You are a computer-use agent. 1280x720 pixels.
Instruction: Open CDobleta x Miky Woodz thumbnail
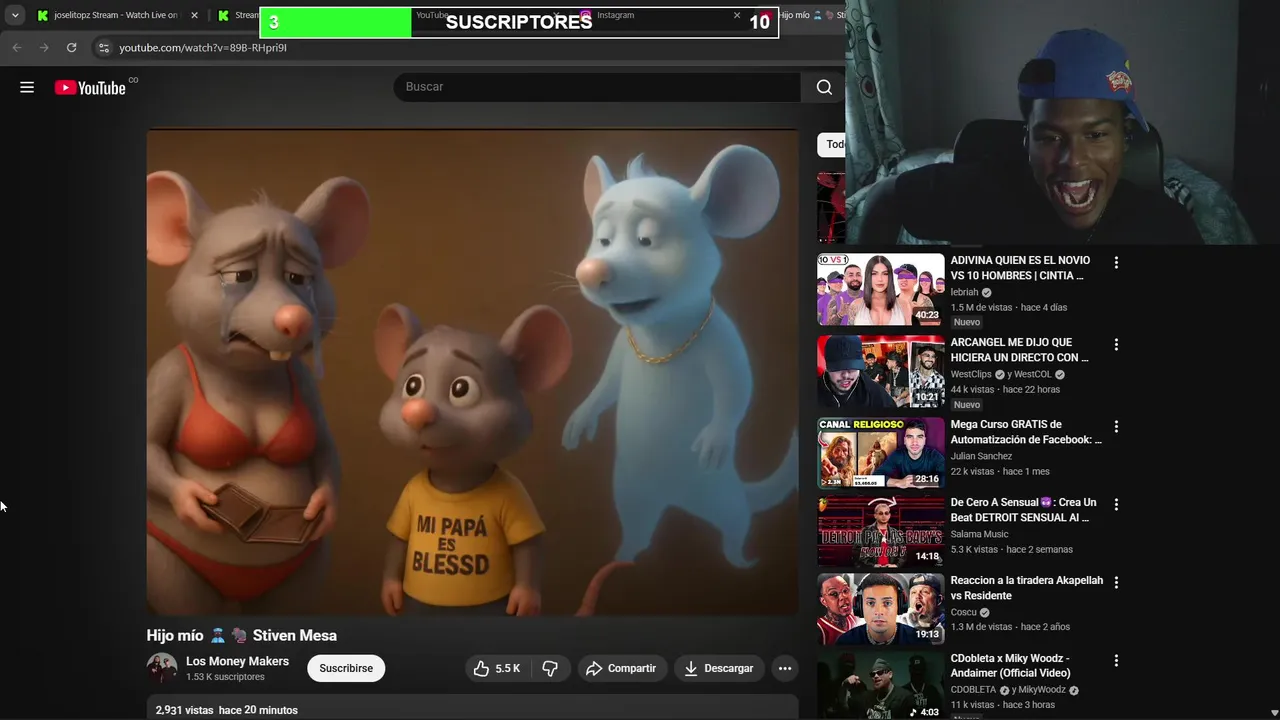880,685
